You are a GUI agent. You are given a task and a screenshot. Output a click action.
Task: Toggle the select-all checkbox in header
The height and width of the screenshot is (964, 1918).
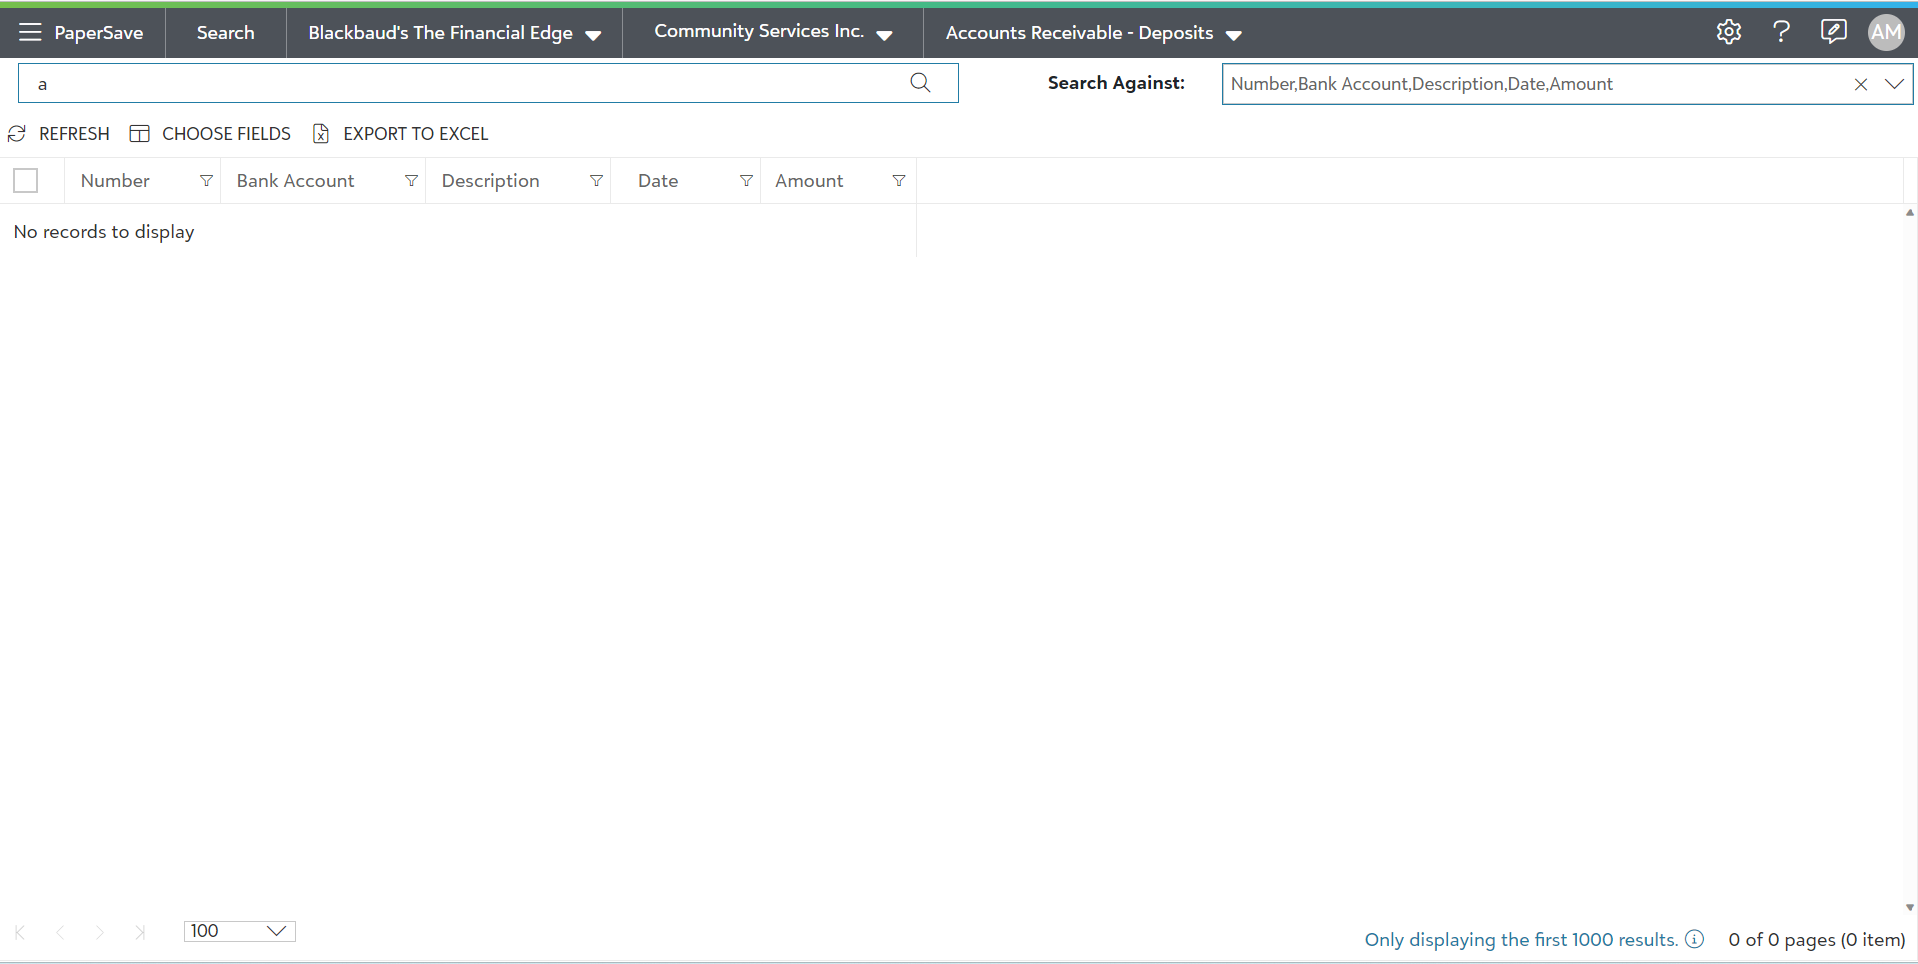click(26, 181)
